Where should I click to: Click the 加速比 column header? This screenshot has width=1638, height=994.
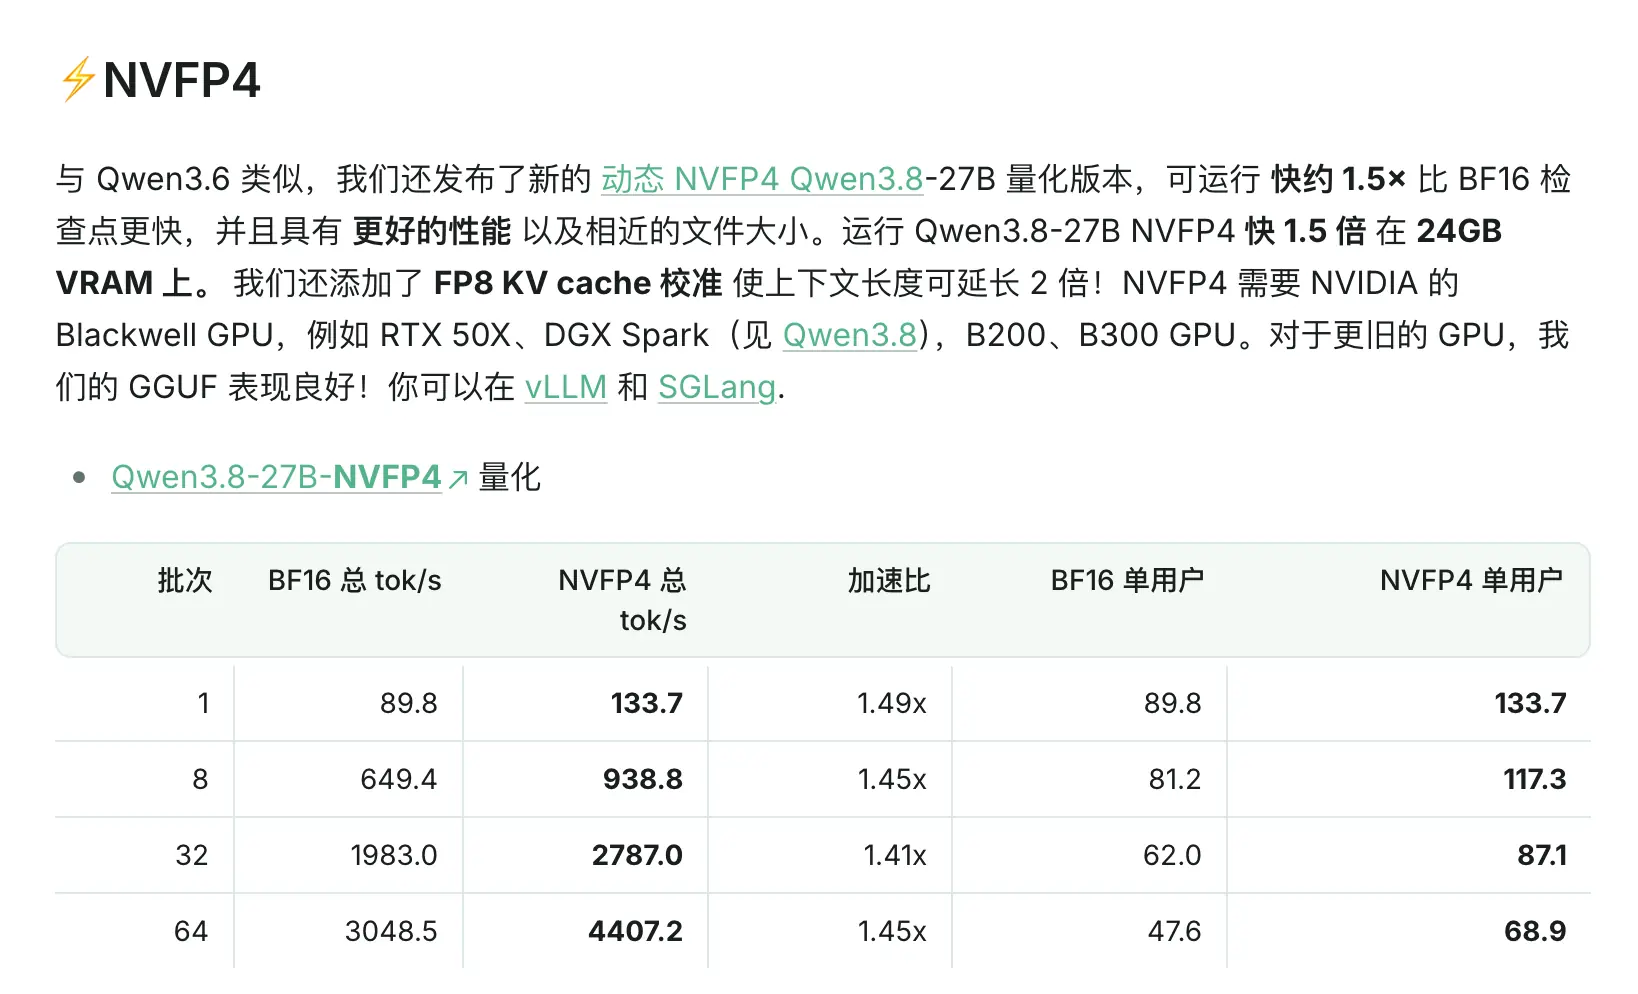889,580
